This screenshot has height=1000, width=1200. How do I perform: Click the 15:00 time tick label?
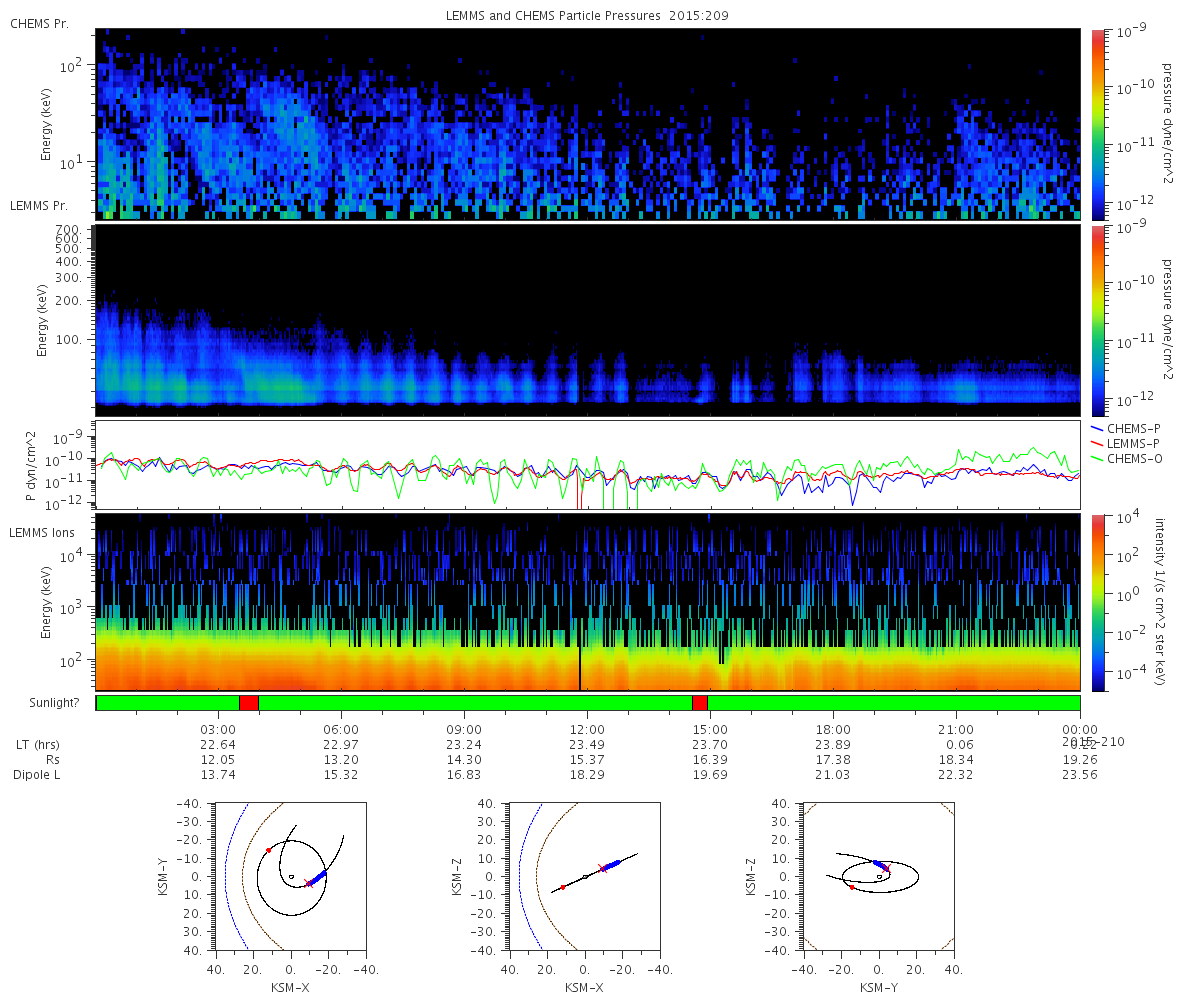pyautogui.click(x=710, y=729)
